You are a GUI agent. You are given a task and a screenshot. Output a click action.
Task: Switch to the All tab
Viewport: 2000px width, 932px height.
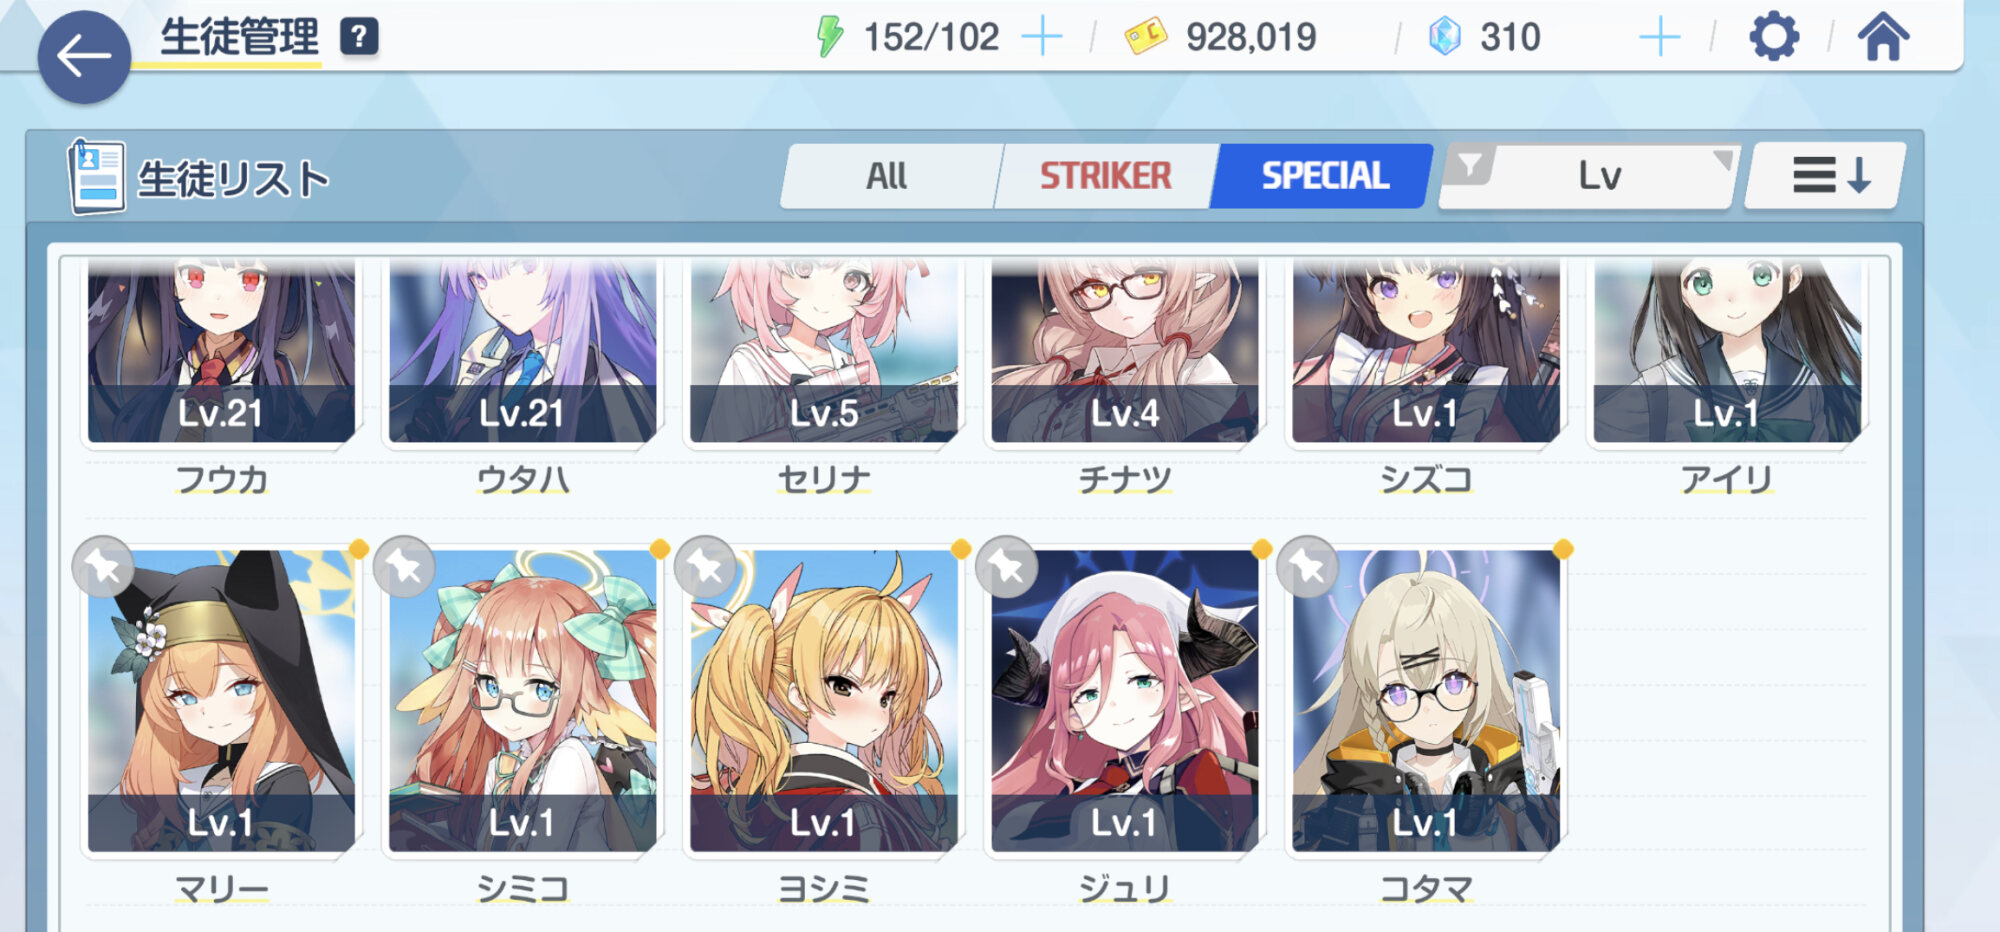coord(887,176)
